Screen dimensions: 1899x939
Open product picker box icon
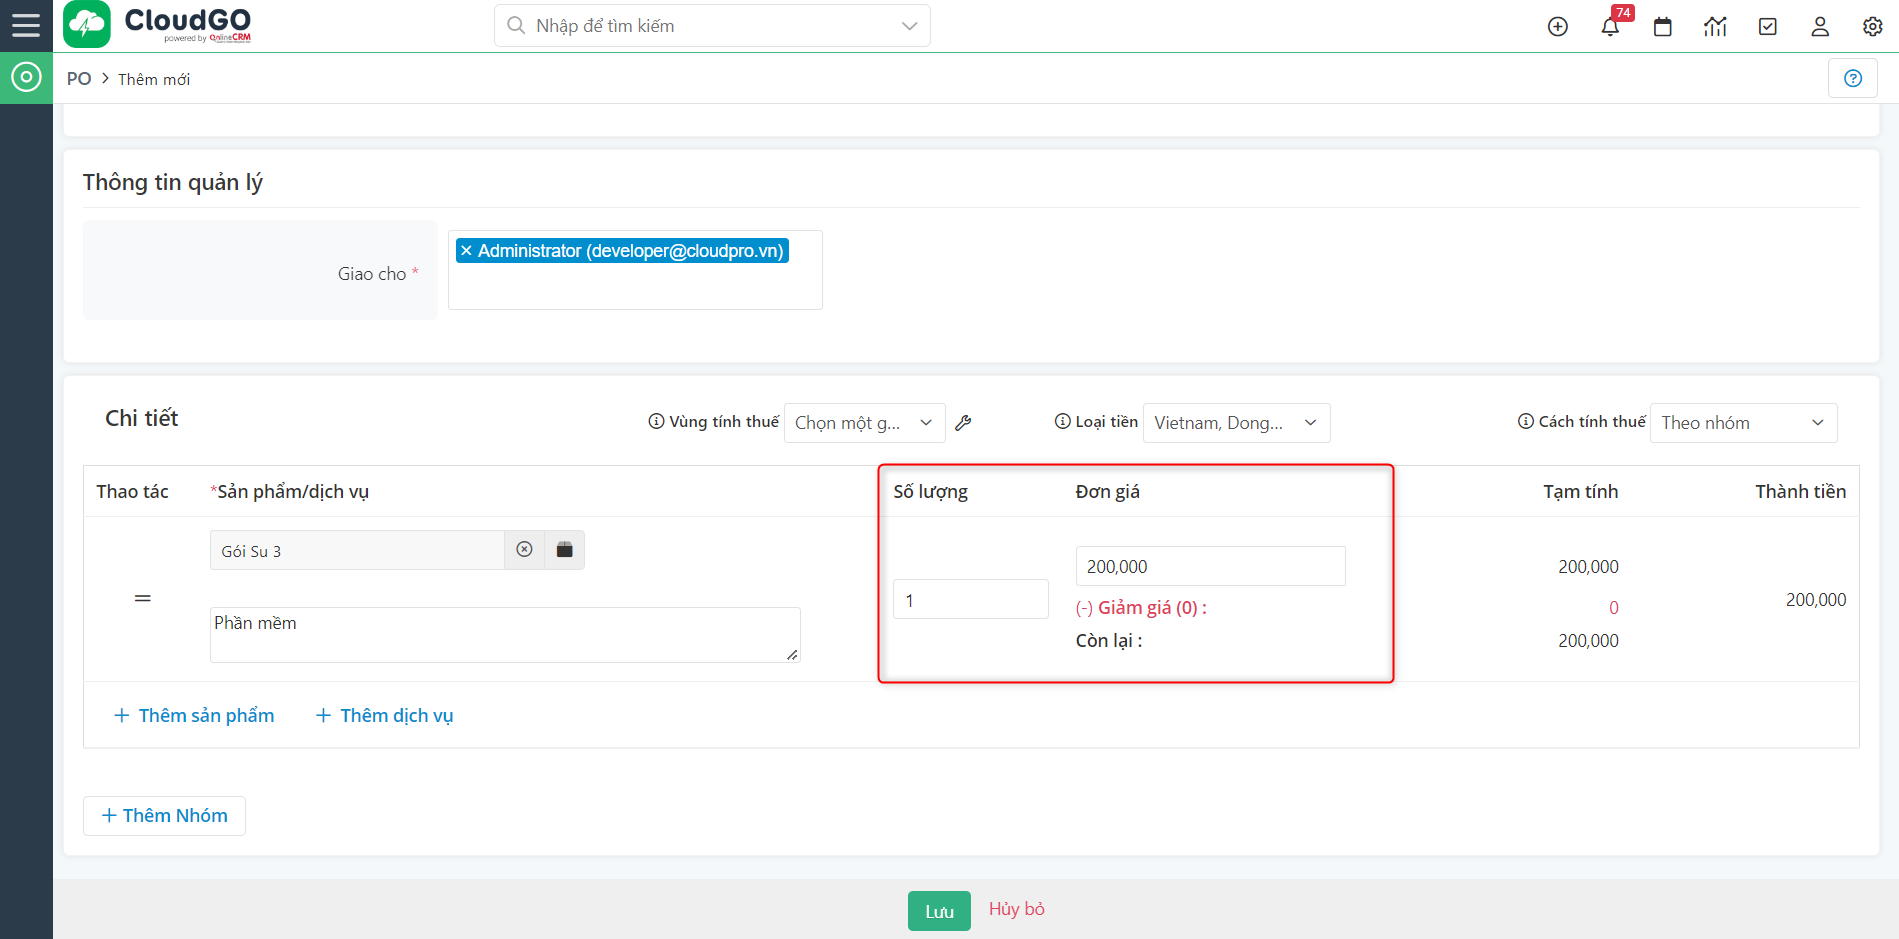pos(565,550)
